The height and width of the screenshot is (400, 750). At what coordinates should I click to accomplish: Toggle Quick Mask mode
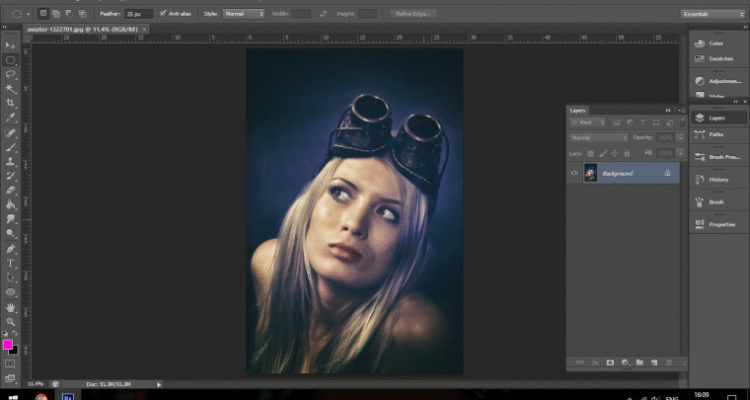point(10,364)
